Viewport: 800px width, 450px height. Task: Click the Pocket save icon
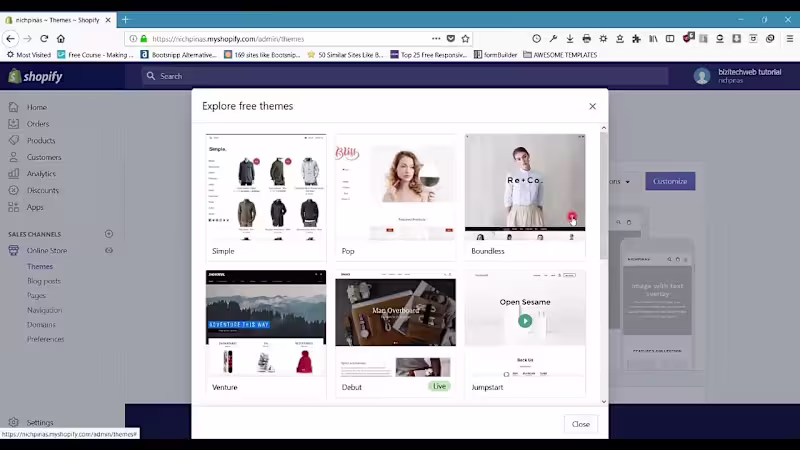click(451, 39)
